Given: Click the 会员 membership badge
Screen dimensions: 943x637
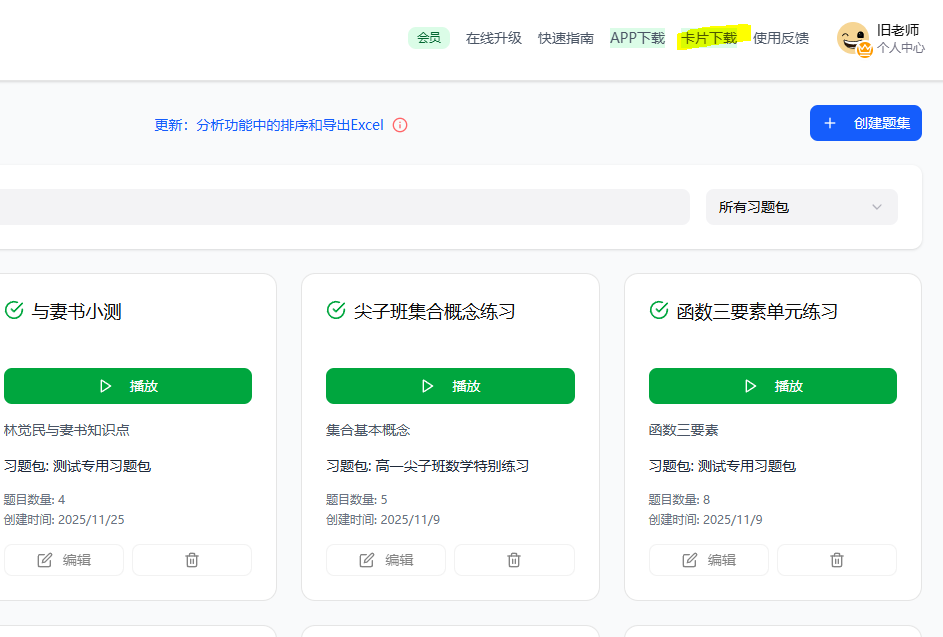Looking at the screenshot, I should click(x=428, y=38).
